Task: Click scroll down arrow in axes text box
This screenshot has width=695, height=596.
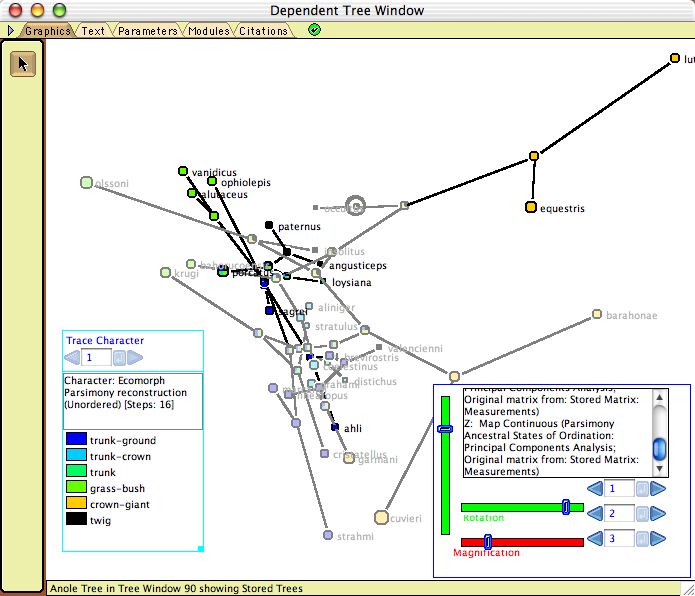Action: click(660, 469)
